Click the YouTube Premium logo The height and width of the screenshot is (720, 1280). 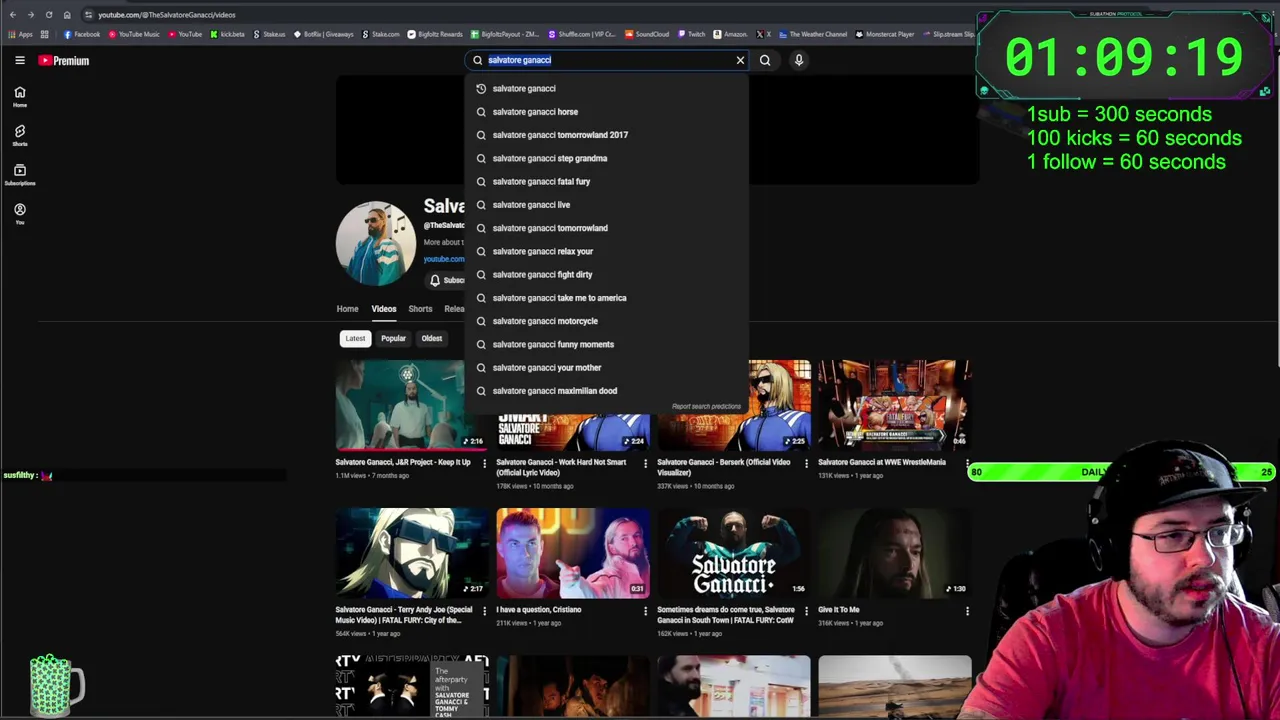click(x=64, y=60)
